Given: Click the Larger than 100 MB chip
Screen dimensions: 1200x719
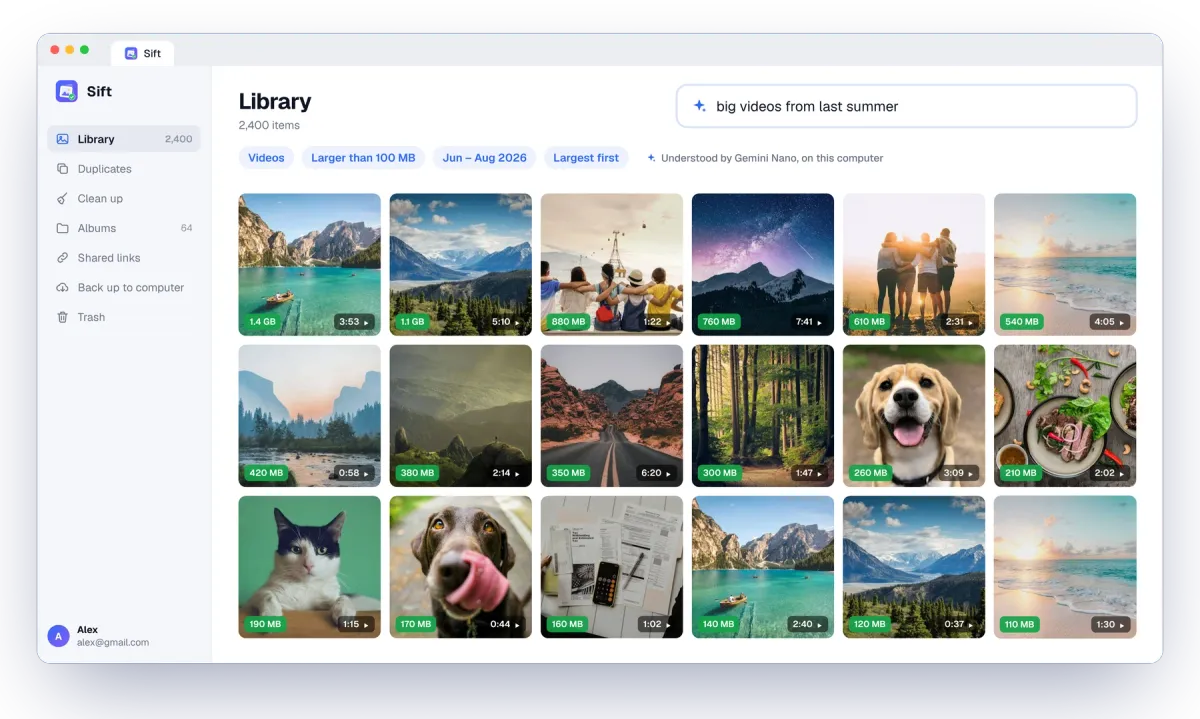Looking at the screenshot, I should (x=363, y=158).
